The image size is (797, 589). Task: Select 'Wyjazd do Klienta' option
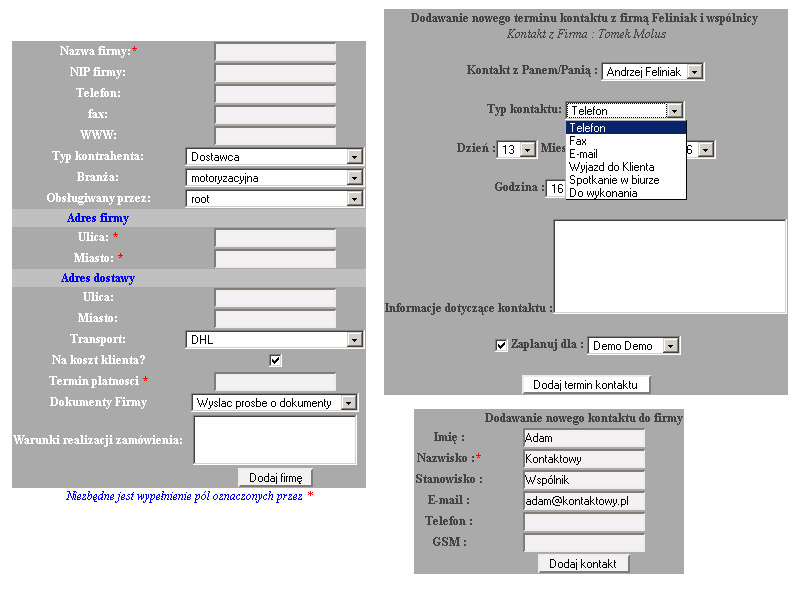(x=611, y=167)
